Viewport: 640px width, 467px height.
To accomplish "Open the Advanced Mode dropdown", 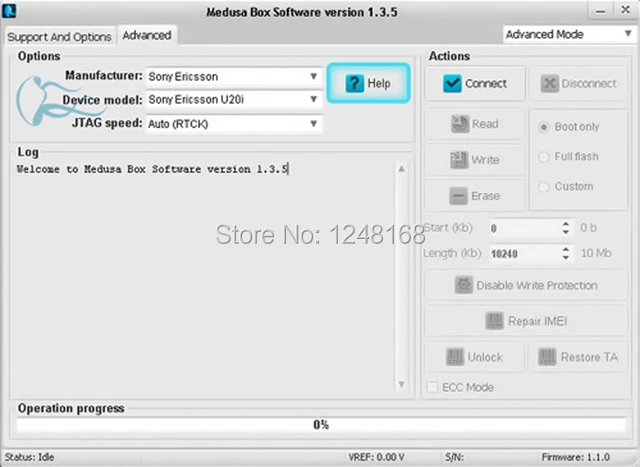I will pyautogui.click(x=569, y=34).
